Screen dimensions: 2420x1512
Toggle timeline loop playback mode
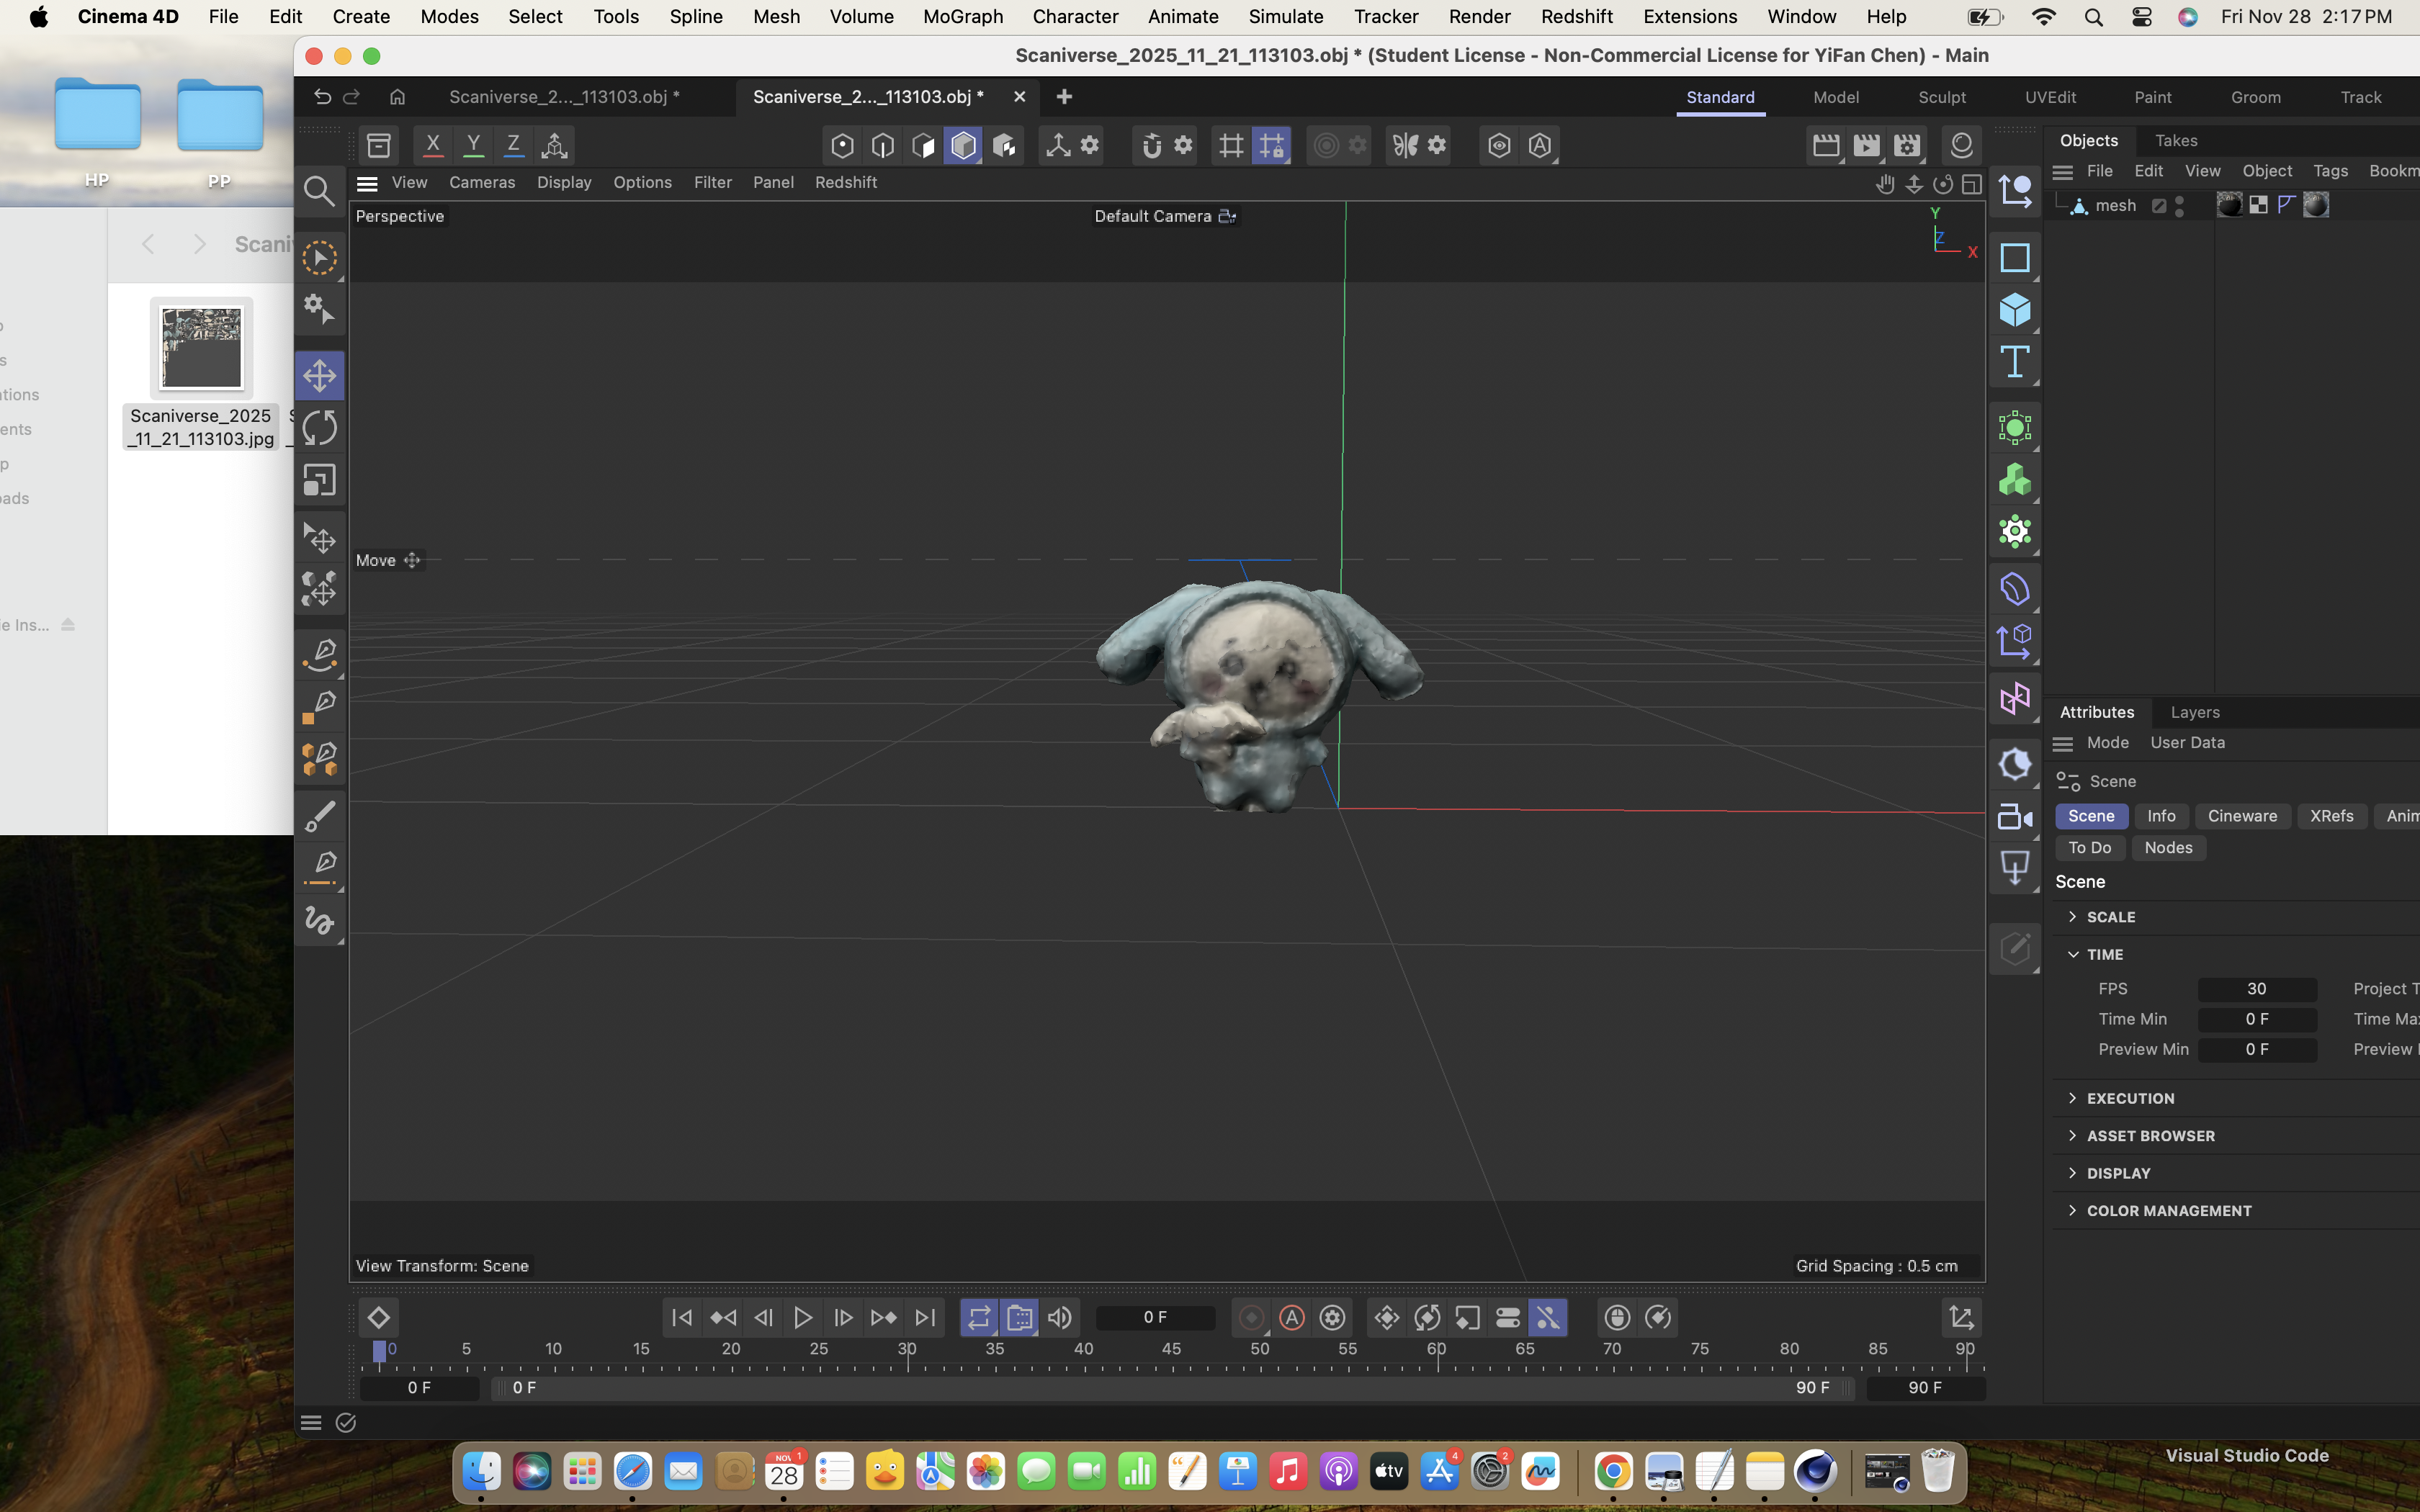(x=978, y=1318)
